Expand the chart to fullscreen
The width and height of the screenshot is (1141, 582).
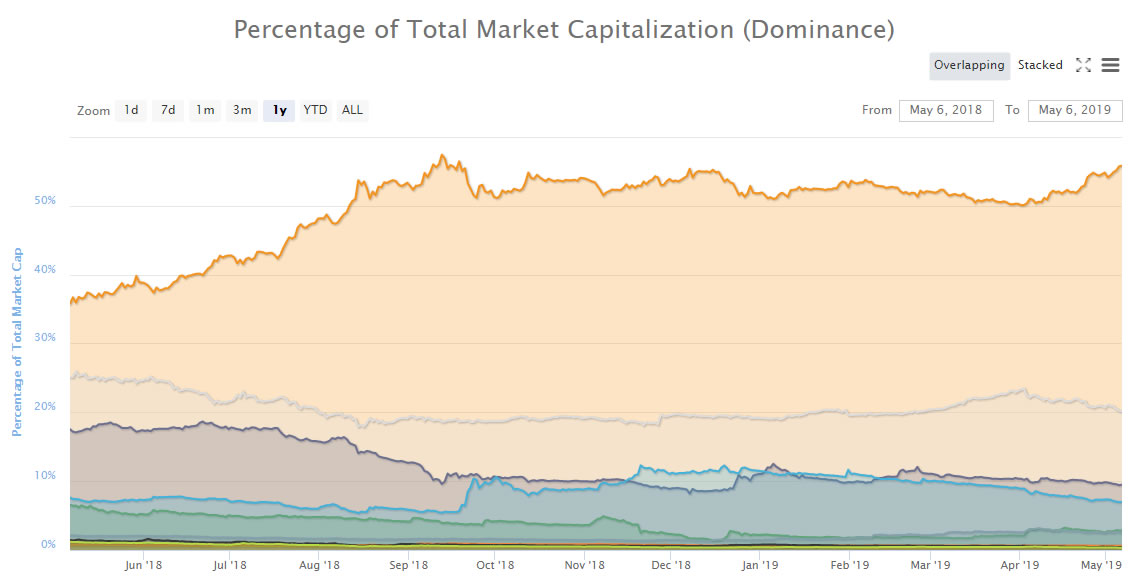click(x=1084, y=64)
